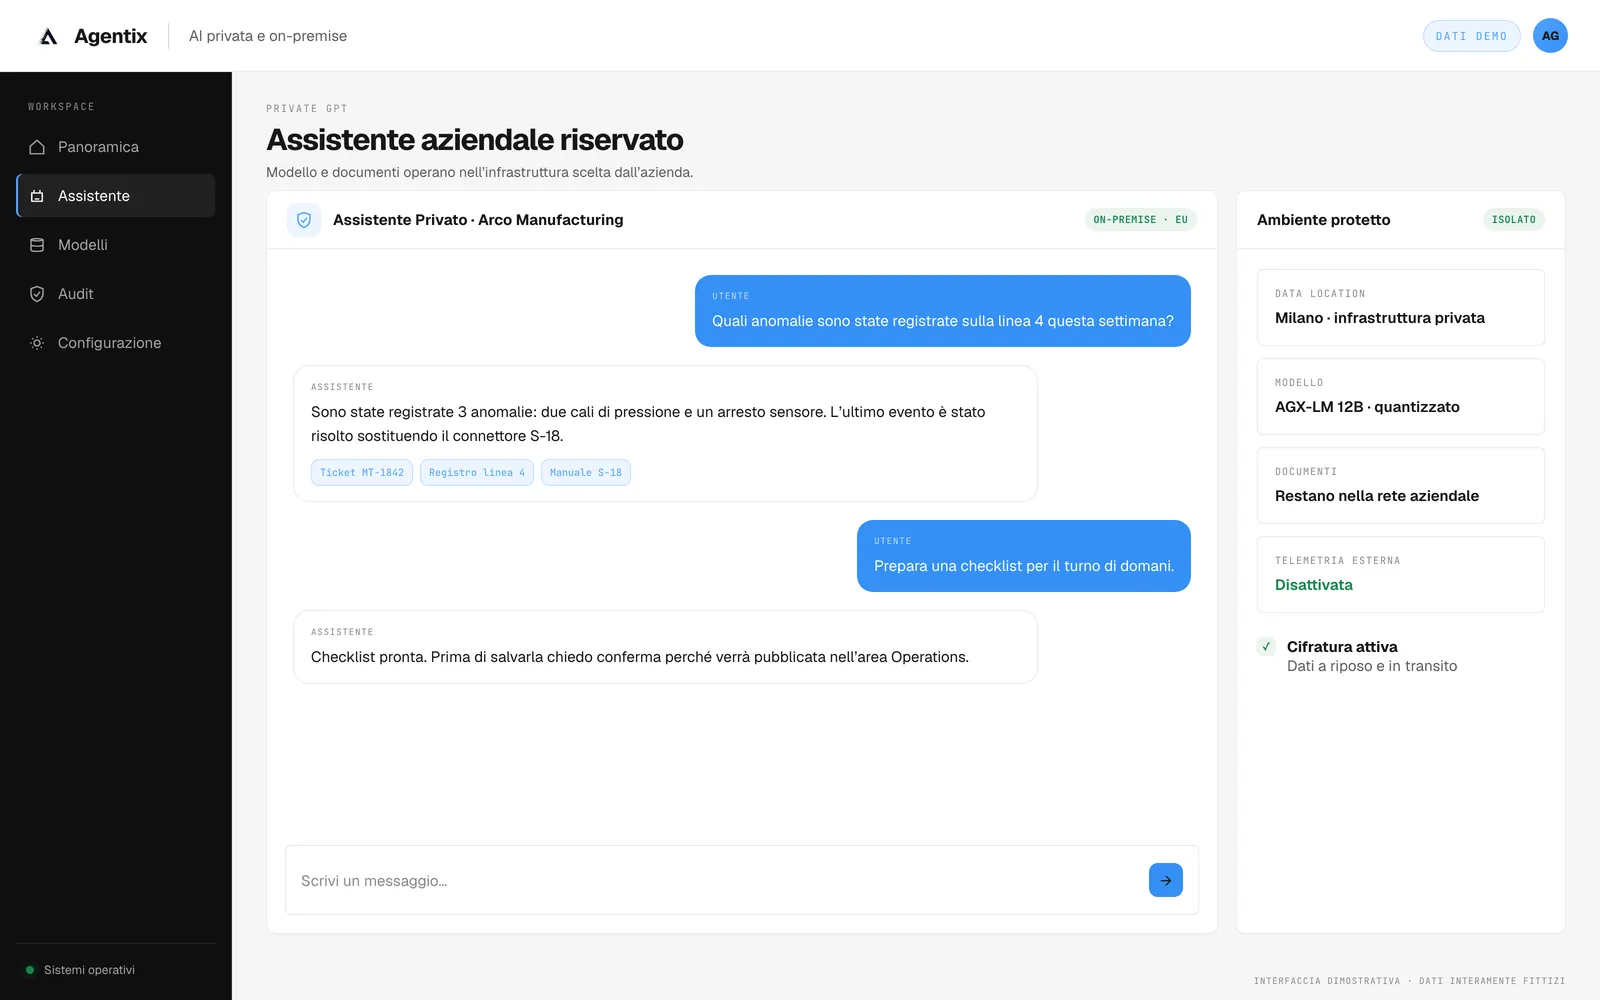The image size is (1600, 1000).
Task: Open the Modelli section
Action: pos(116,245)
